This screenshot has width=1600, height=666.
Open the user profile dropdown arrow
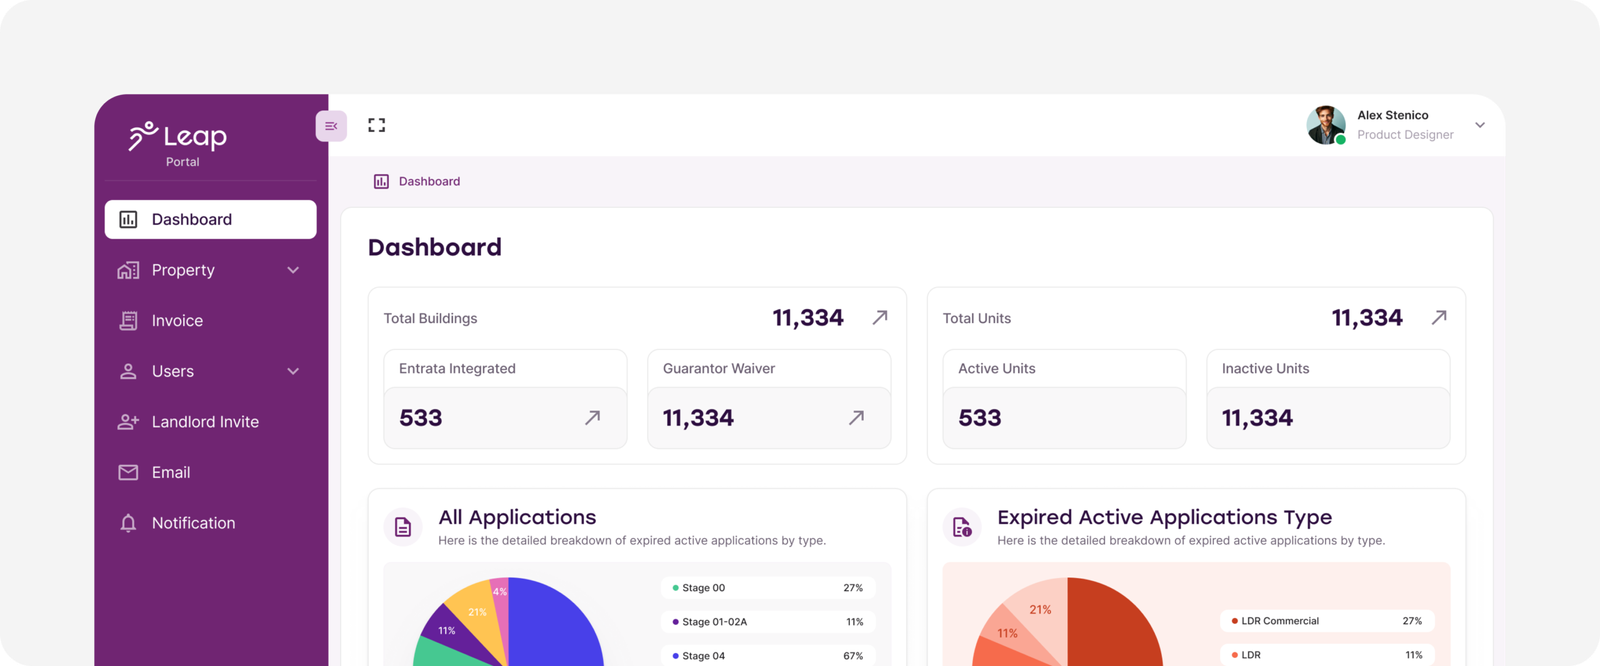(x=1480, y=125)
